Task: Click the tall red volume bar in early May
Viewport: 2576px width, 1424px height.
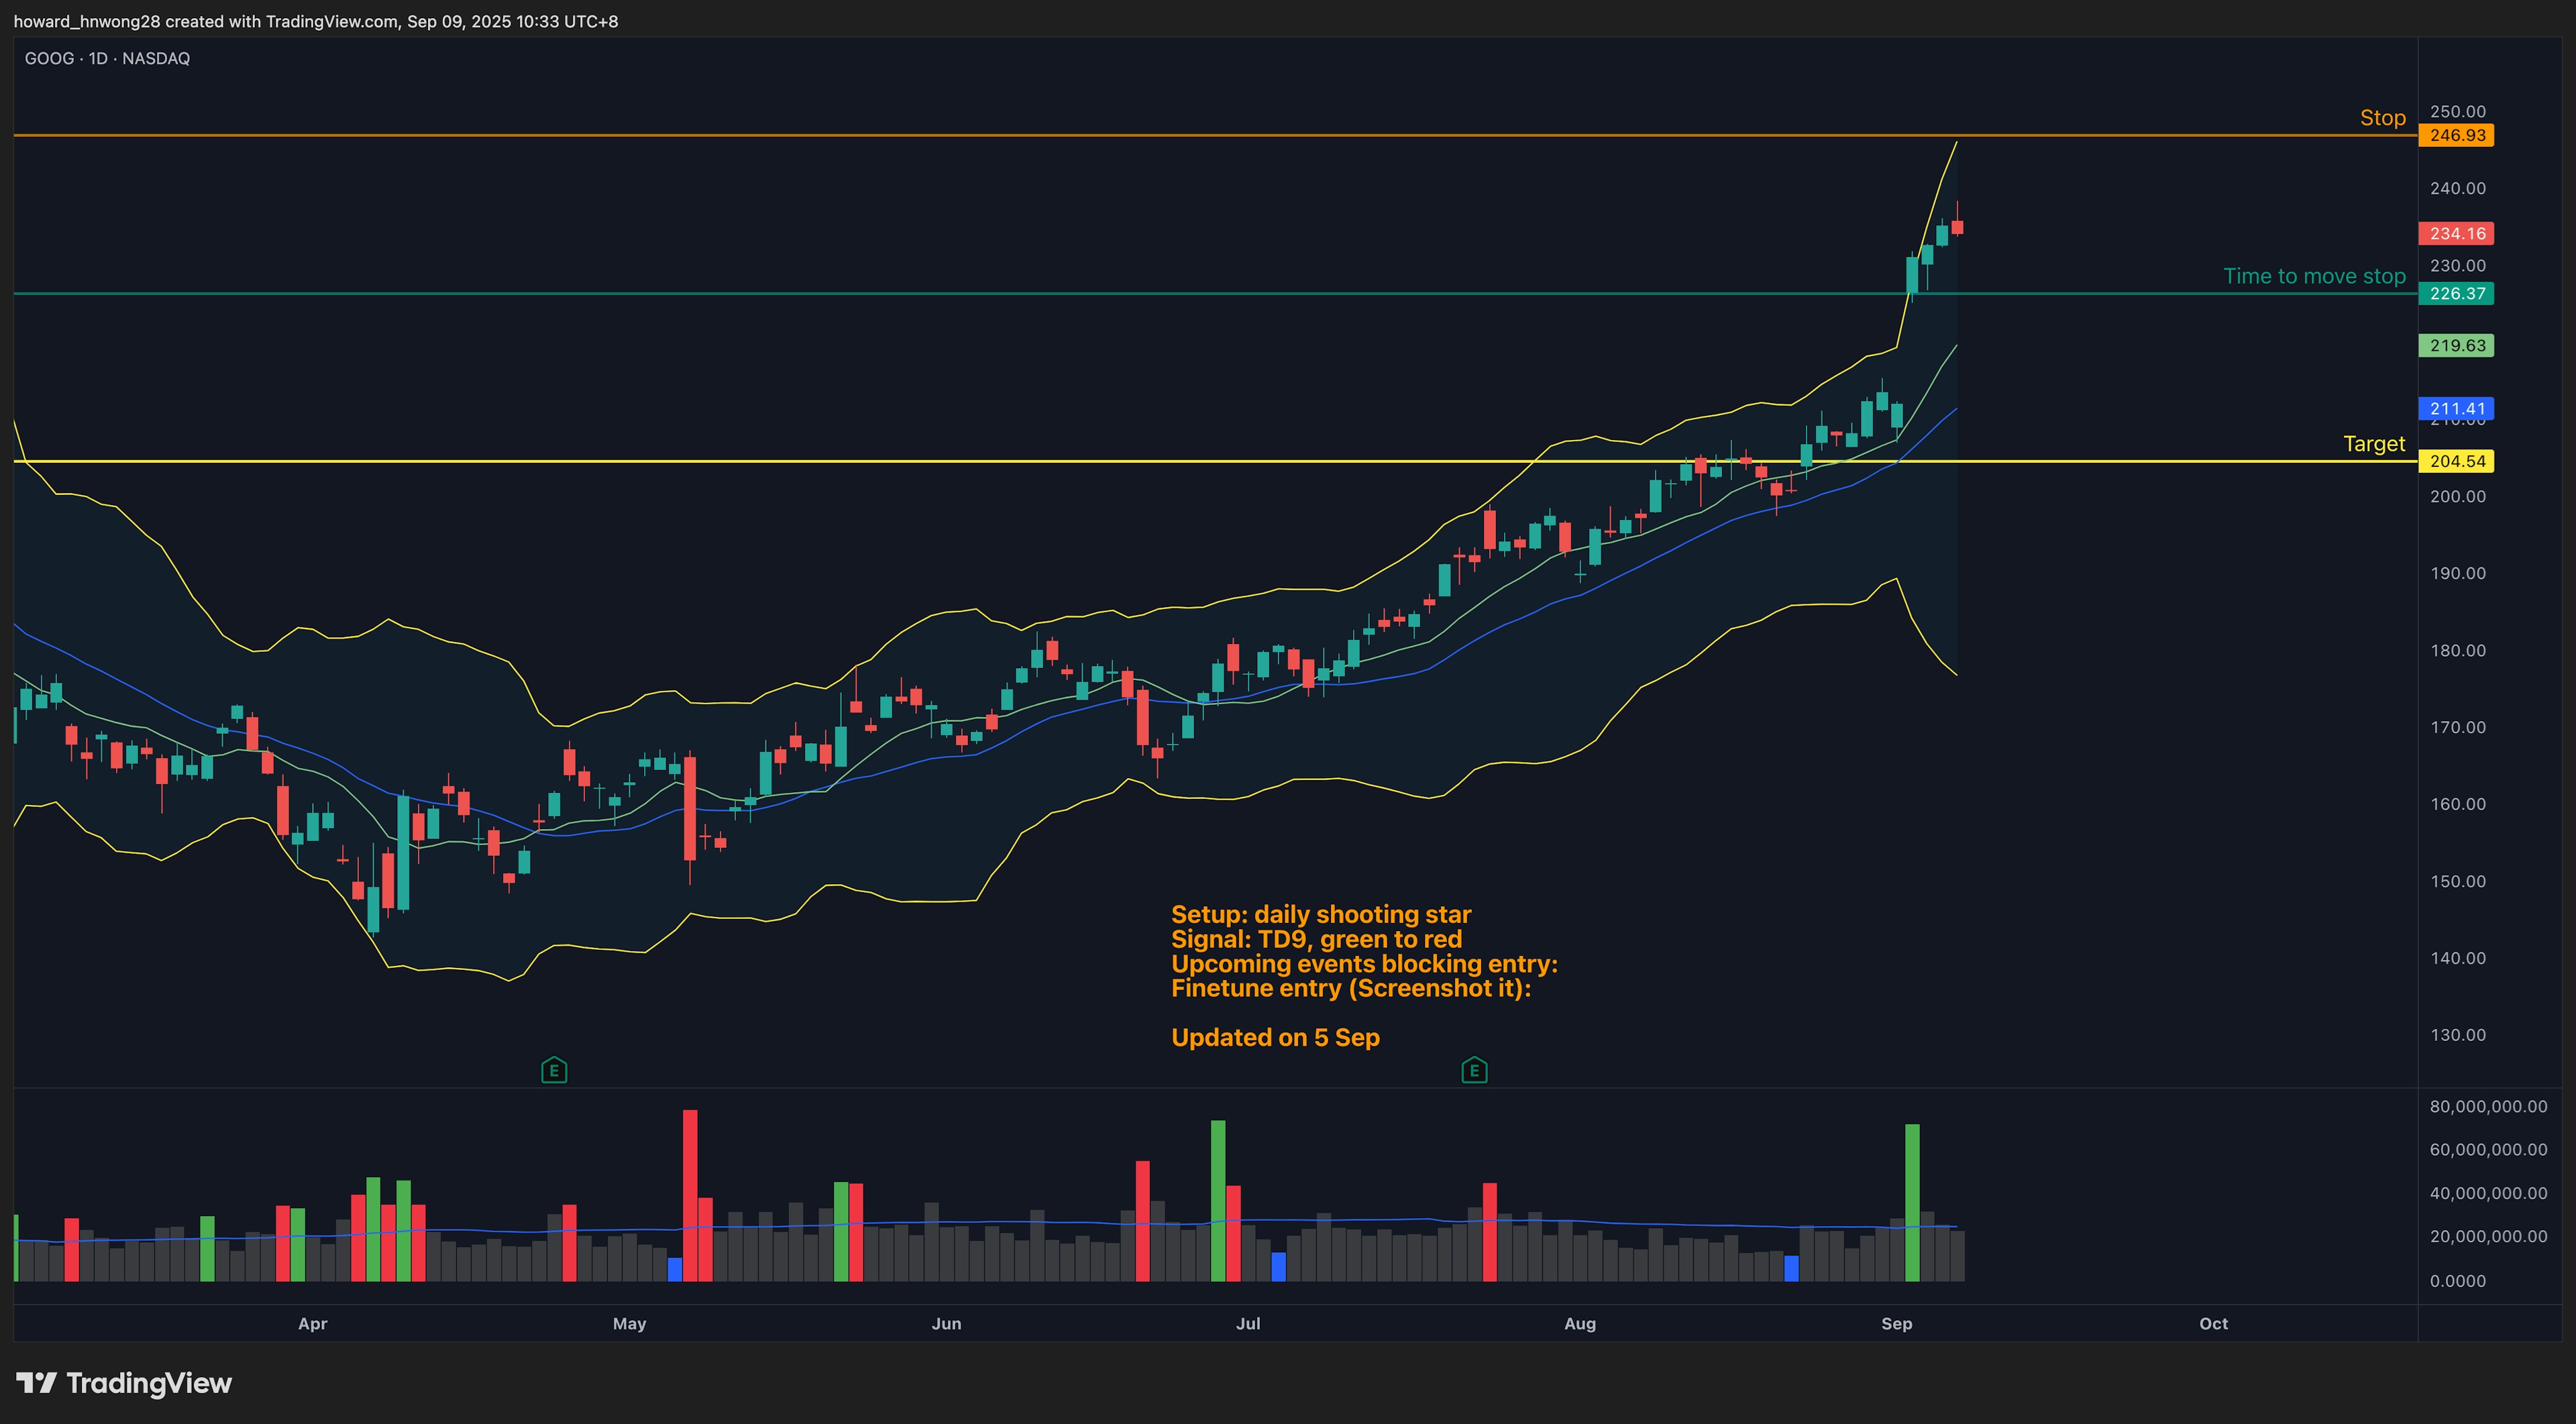Action: pos(690,1195)
